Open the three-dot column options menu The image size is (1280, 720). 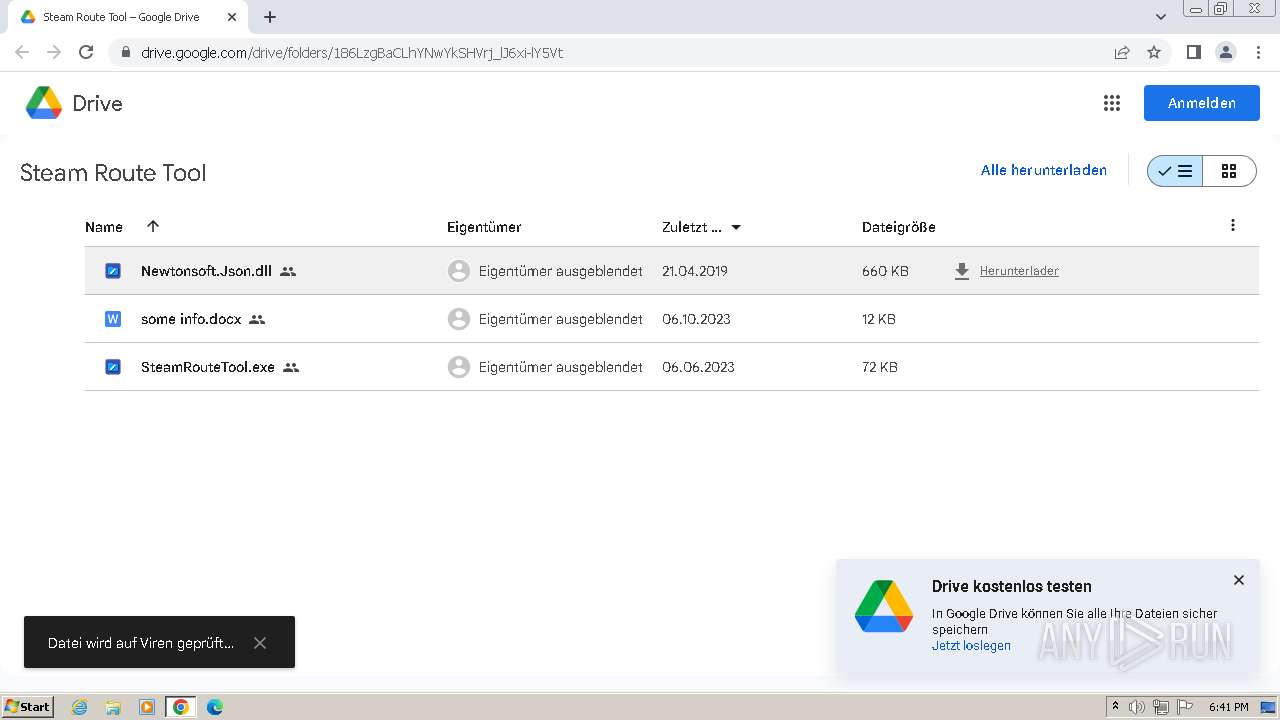[x=1233, y=226]
